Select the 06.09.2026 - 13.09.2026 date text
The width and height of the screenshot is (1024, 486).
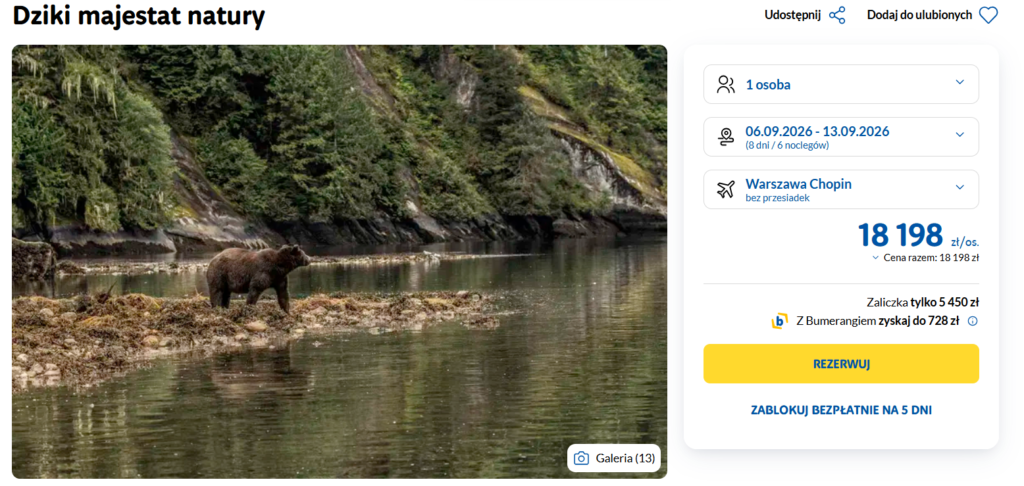pyautogui.click(x=817, y=131)
